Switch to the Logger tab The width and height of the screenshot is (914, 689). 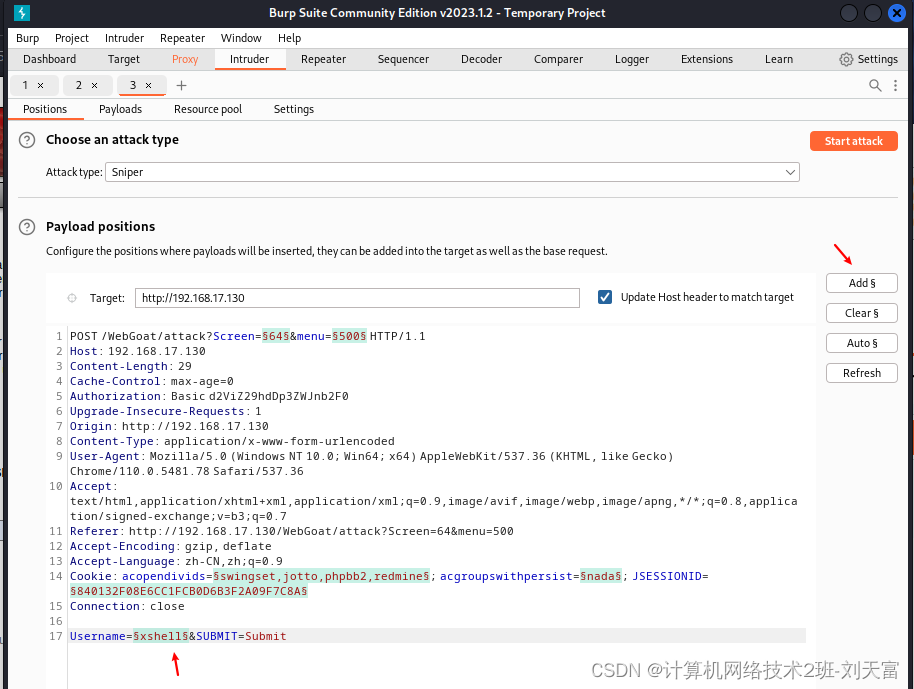631,59
